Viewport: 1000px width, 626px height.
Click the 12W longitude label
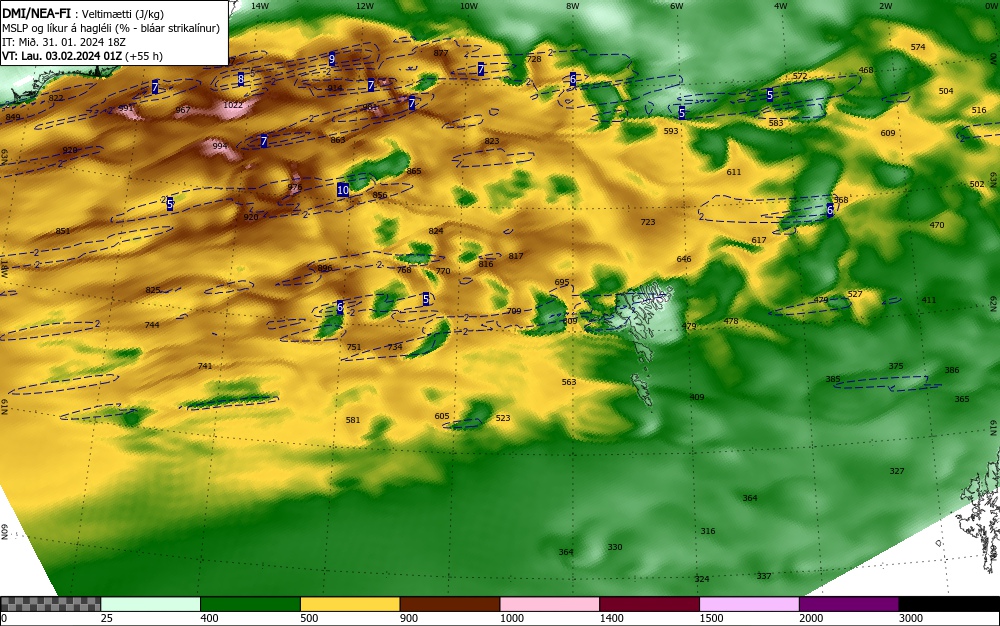(365, 6)
